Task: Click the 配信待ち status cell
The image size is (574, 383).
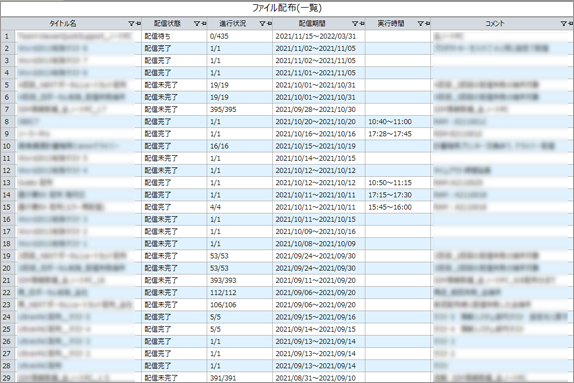Action: (x=174, y=36)
